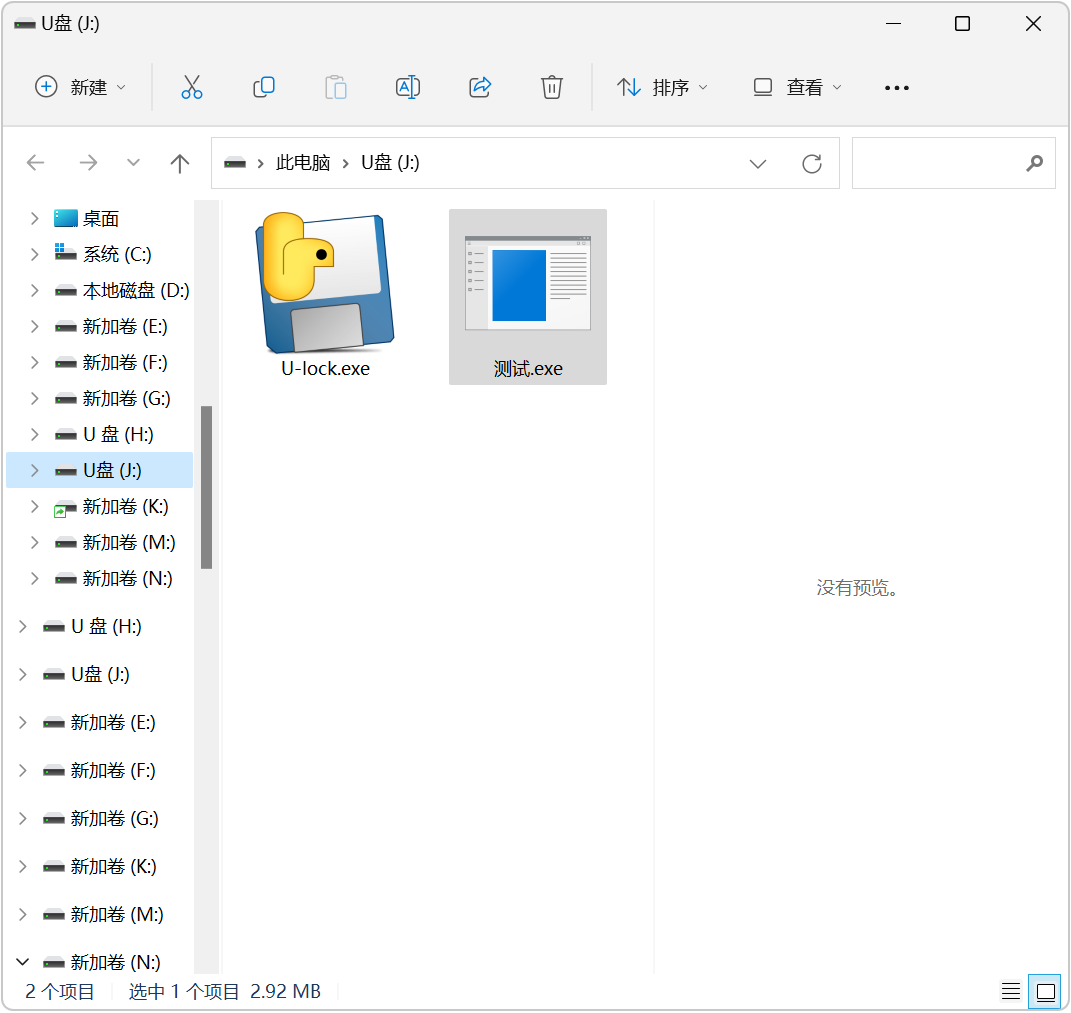Image resolution: width=1071 pixels, height=1013 pixels.
Task: Go forward with the right arrow
Action: pyautogui.click(x=88, y=163)
